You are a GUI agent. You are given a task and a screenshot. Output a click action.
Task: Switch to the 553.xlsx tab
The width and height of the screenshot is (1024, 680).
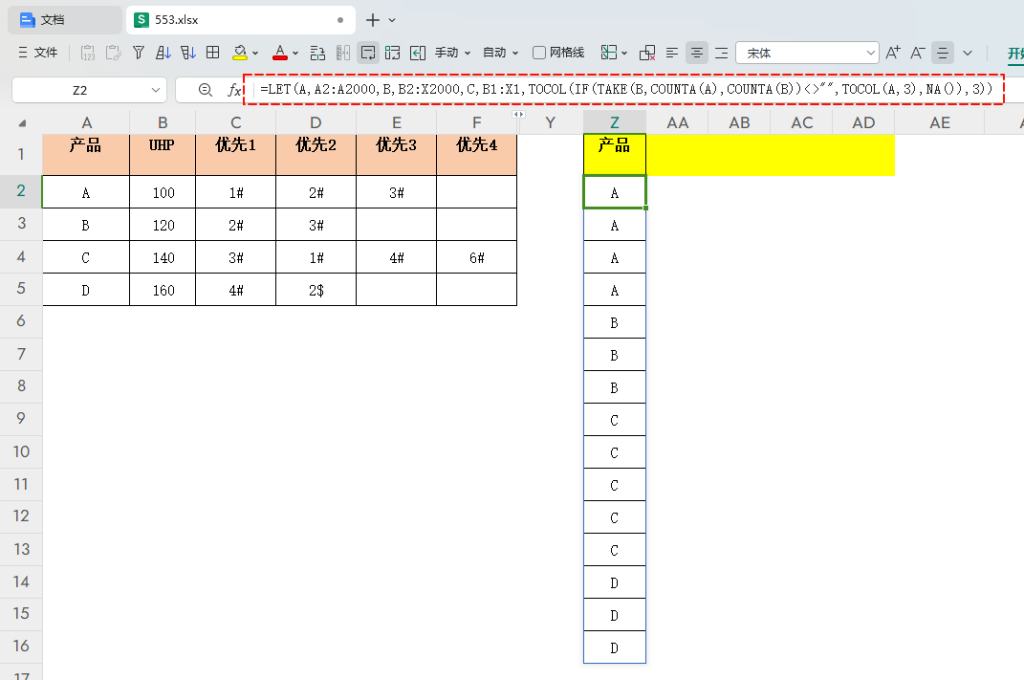(240, 20)
